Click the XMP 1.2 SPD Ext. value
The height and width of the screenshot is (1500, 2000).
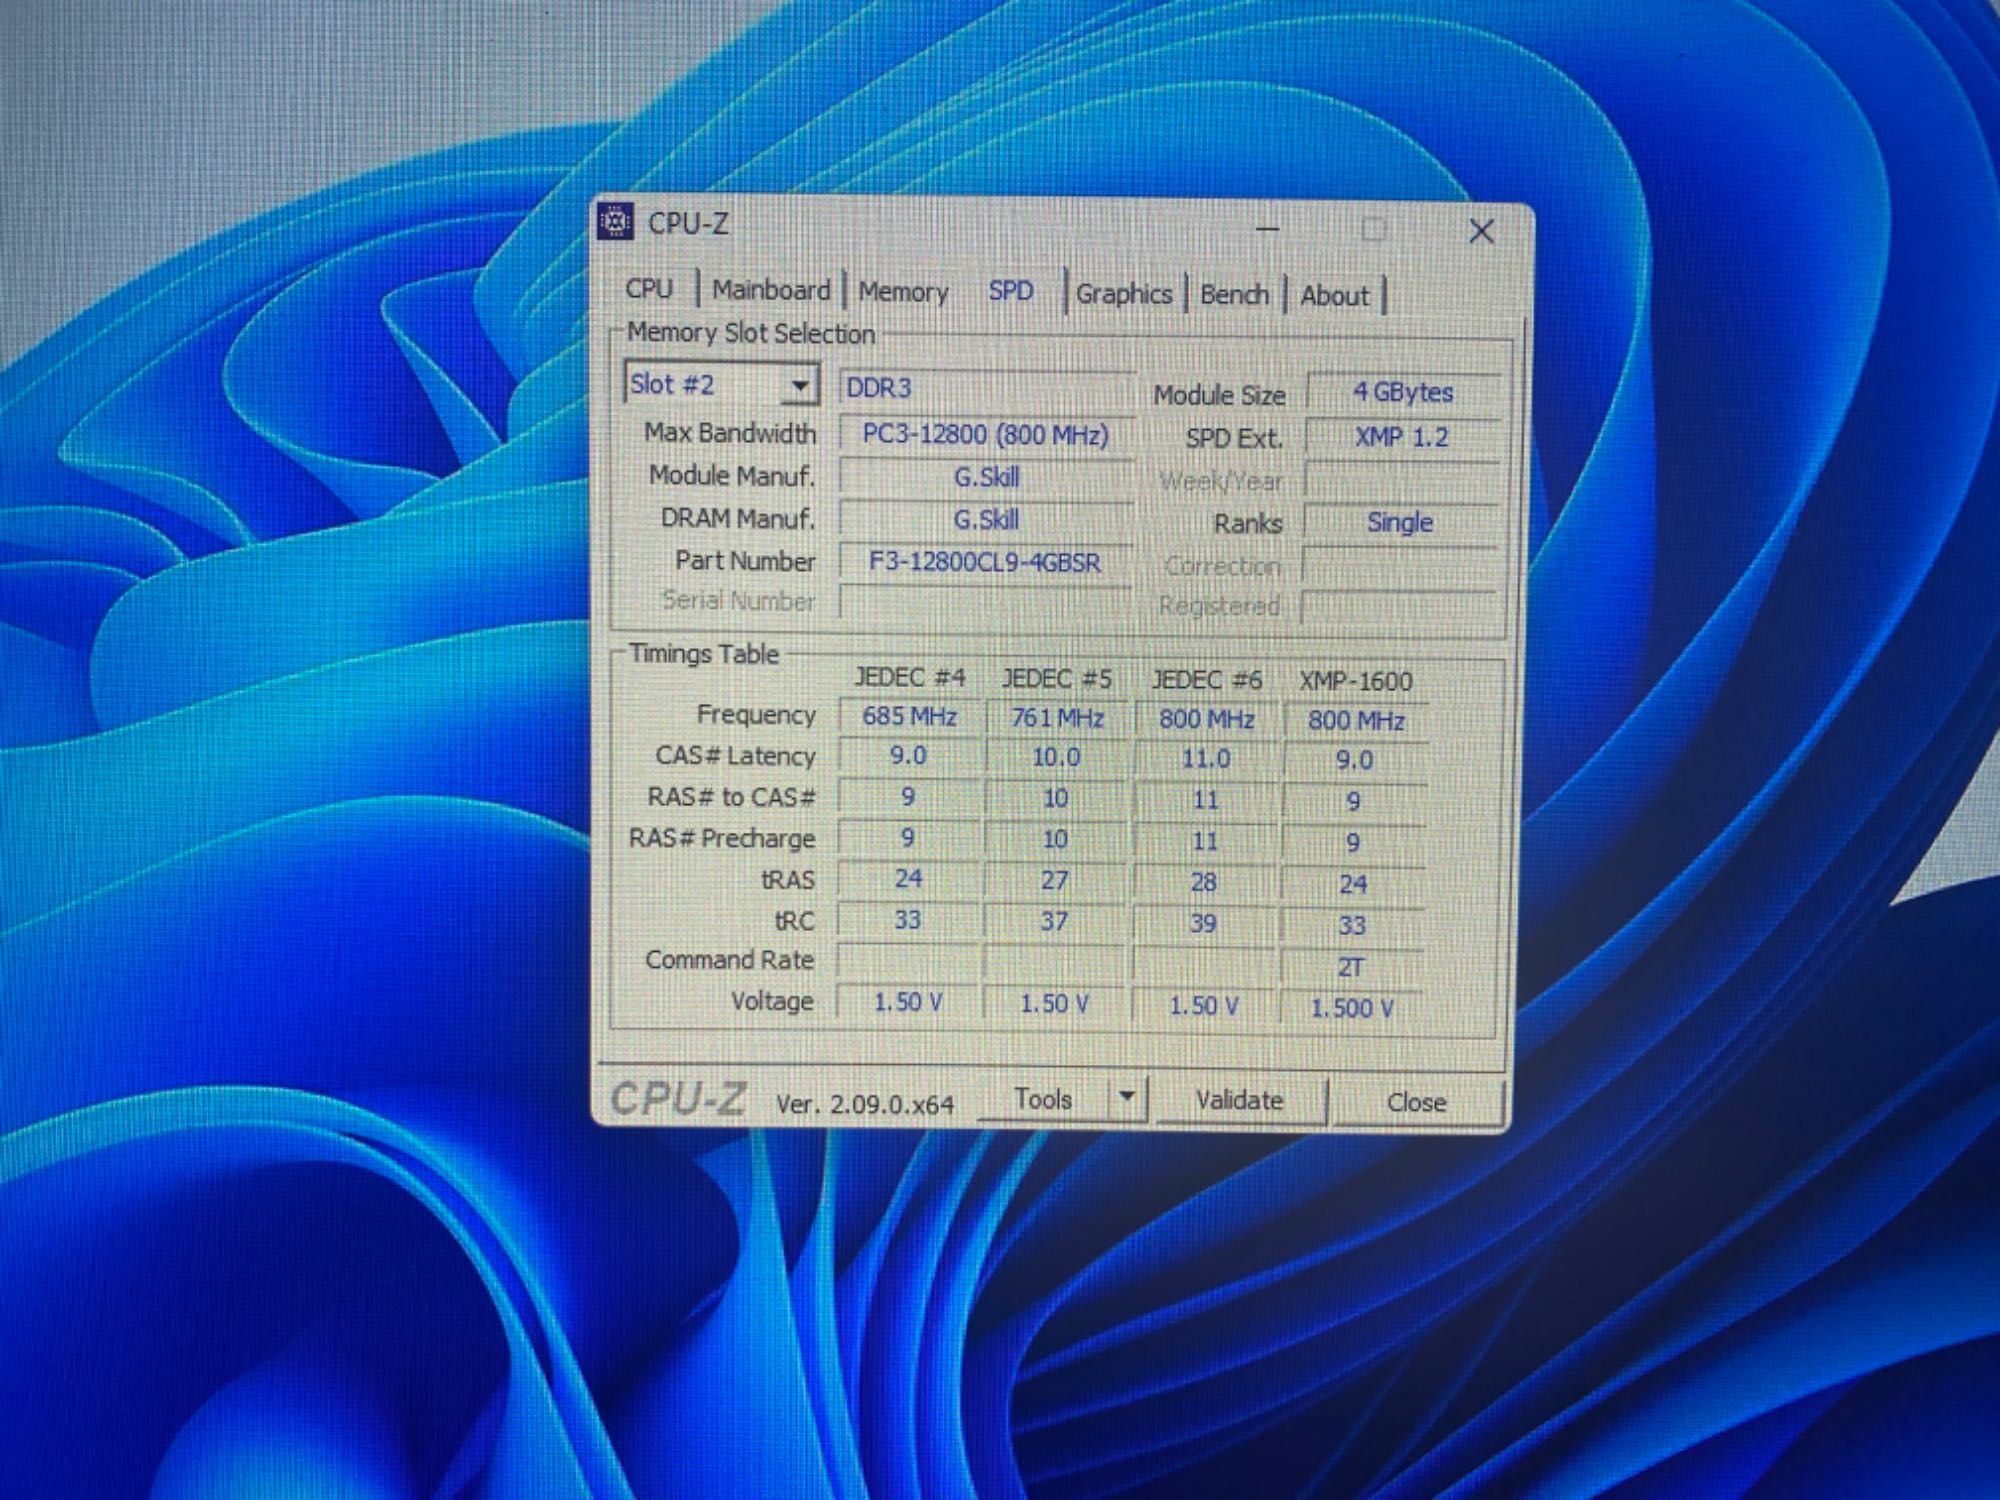[x=1402, y=437]
